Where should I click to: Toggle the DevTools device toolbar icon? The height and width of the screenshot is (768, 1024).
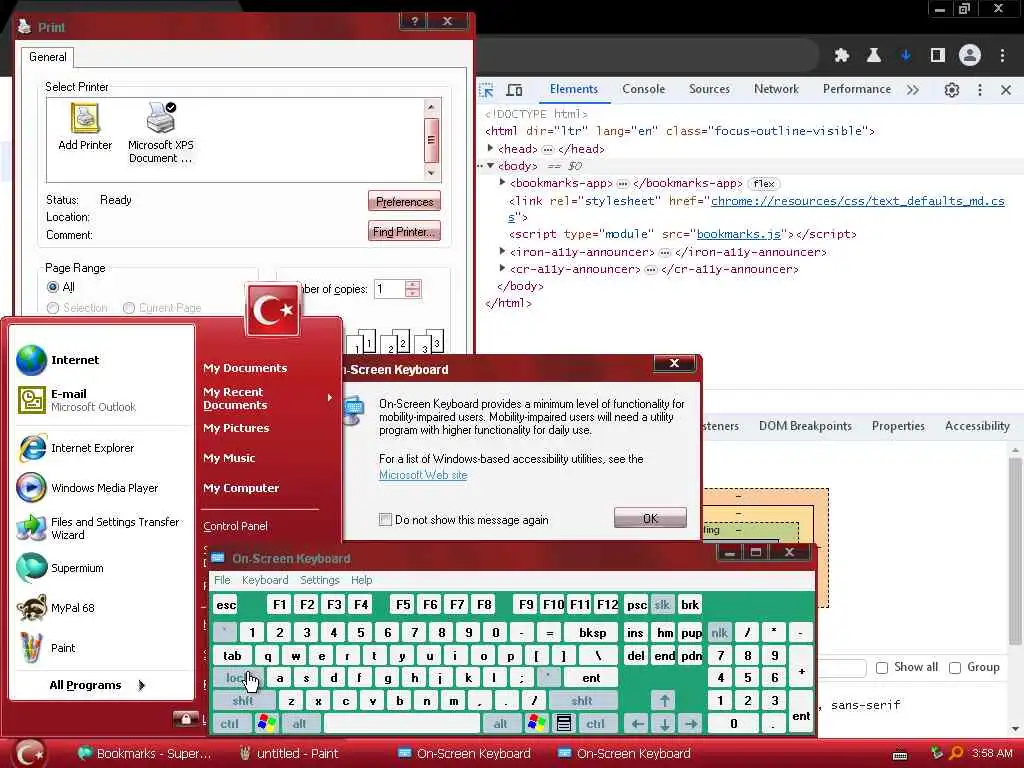coord(515,89)
